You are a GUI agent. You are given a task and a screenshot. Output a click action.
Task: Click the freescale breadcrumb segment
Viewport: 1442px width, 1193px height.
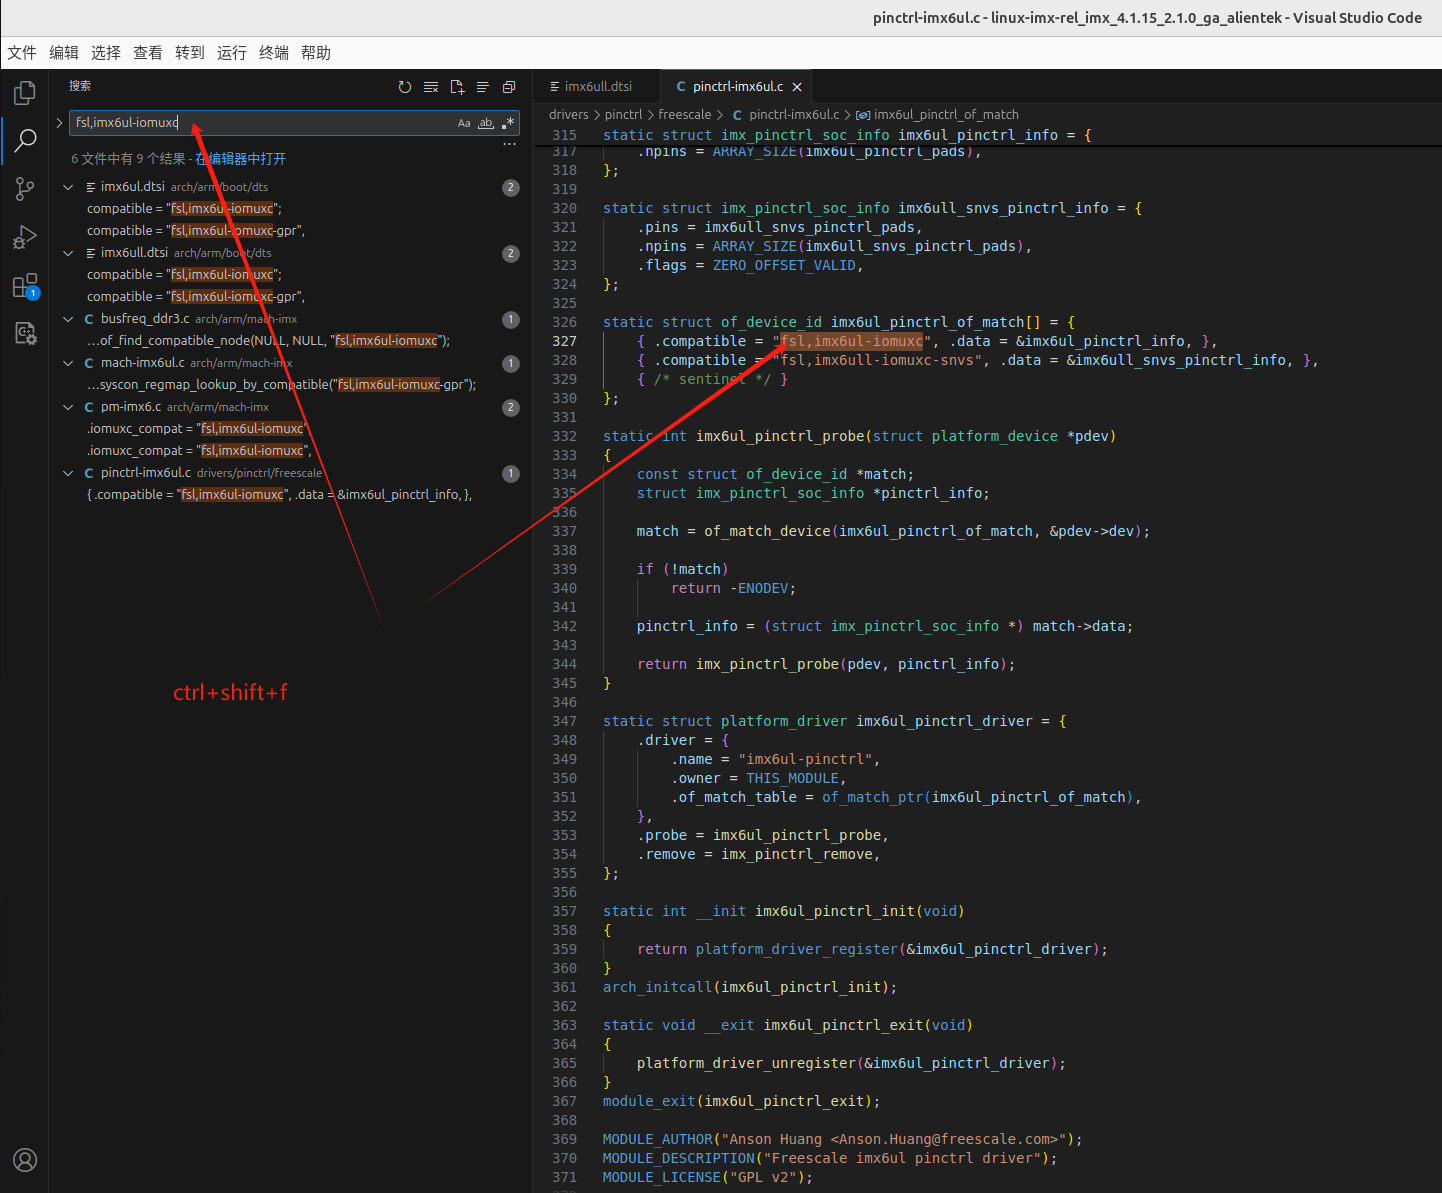[x=685, y=115]
